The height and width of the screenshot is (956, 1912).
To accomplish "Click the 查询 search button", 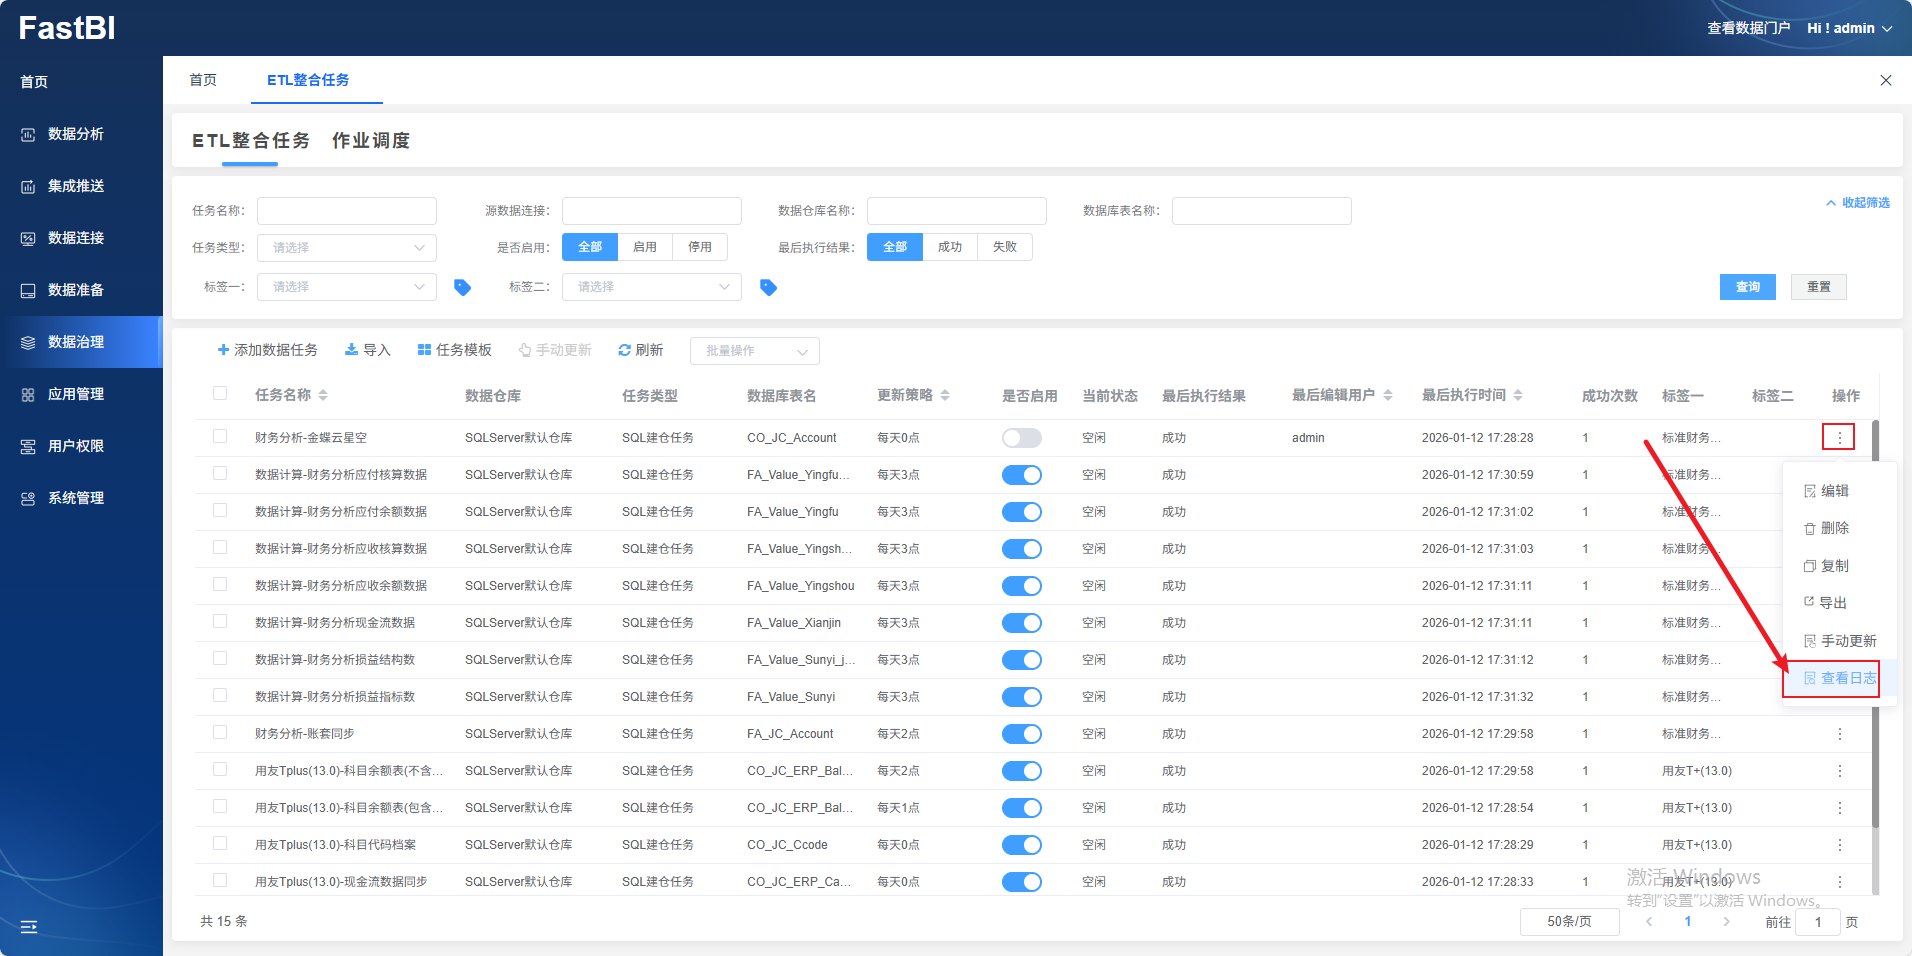I will click(x=1747, y=287).
